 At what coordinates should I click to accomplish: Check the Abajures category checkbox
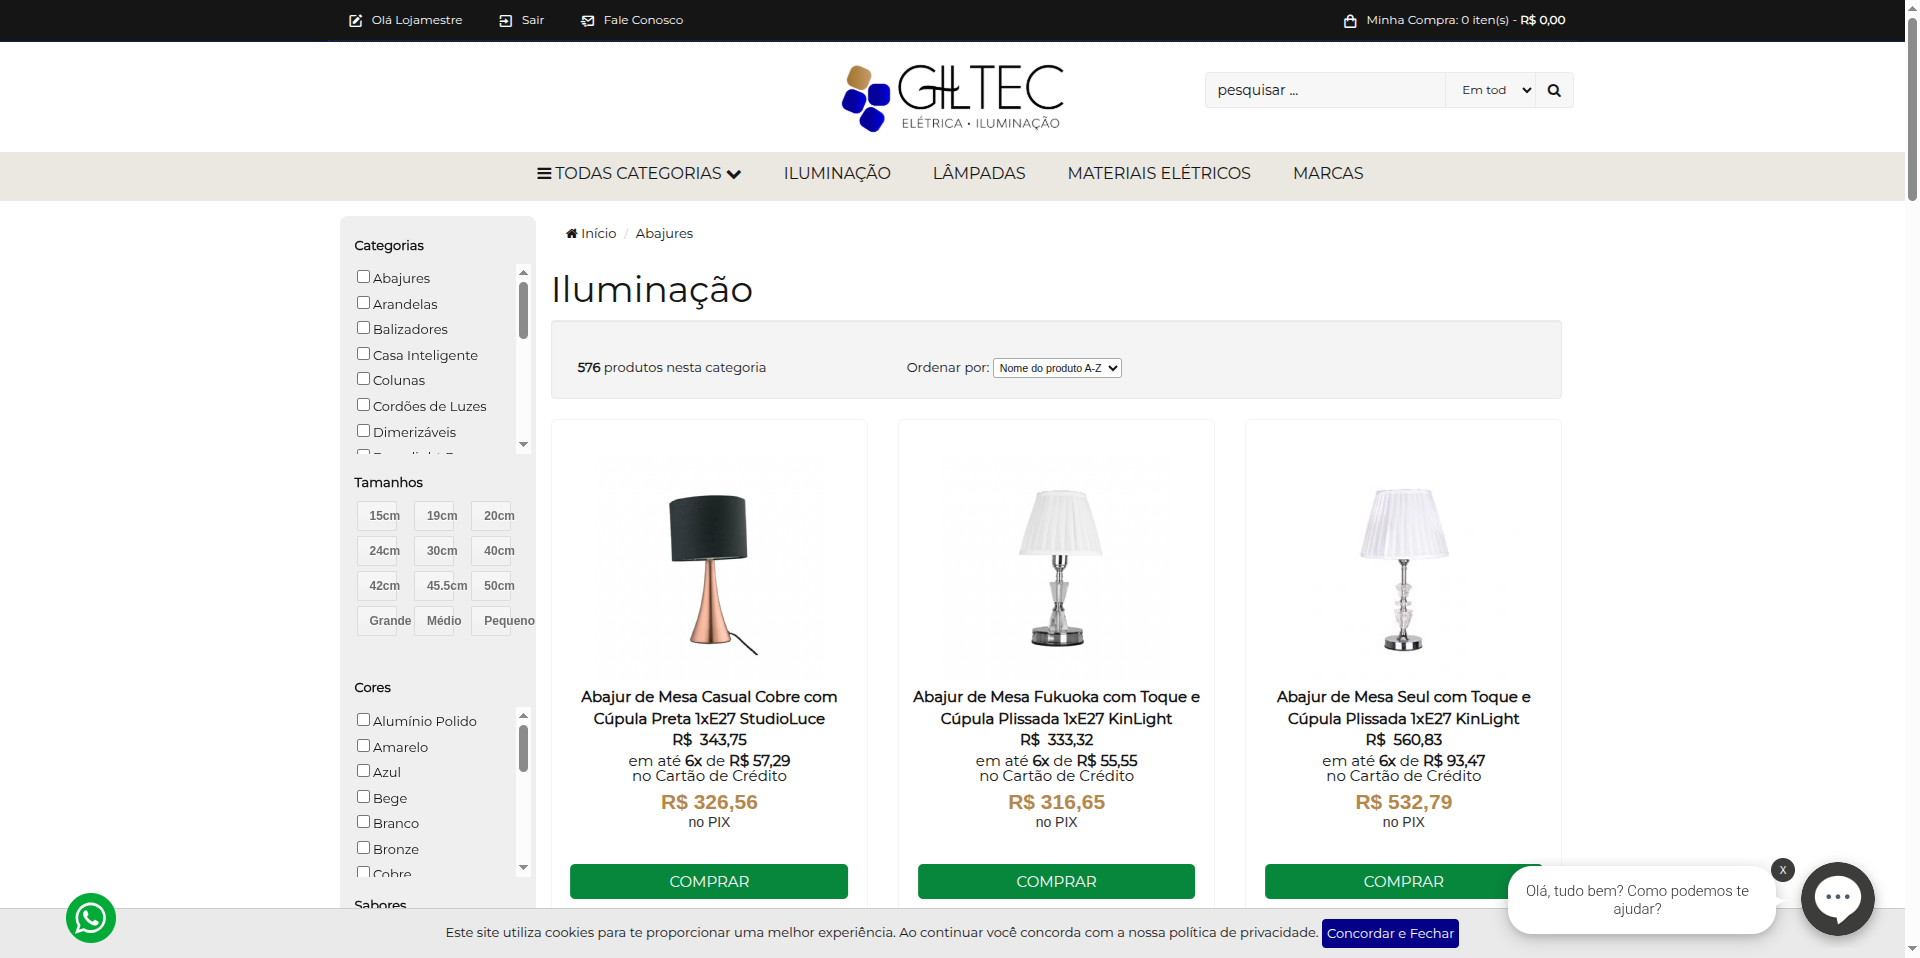click(363, 277)
